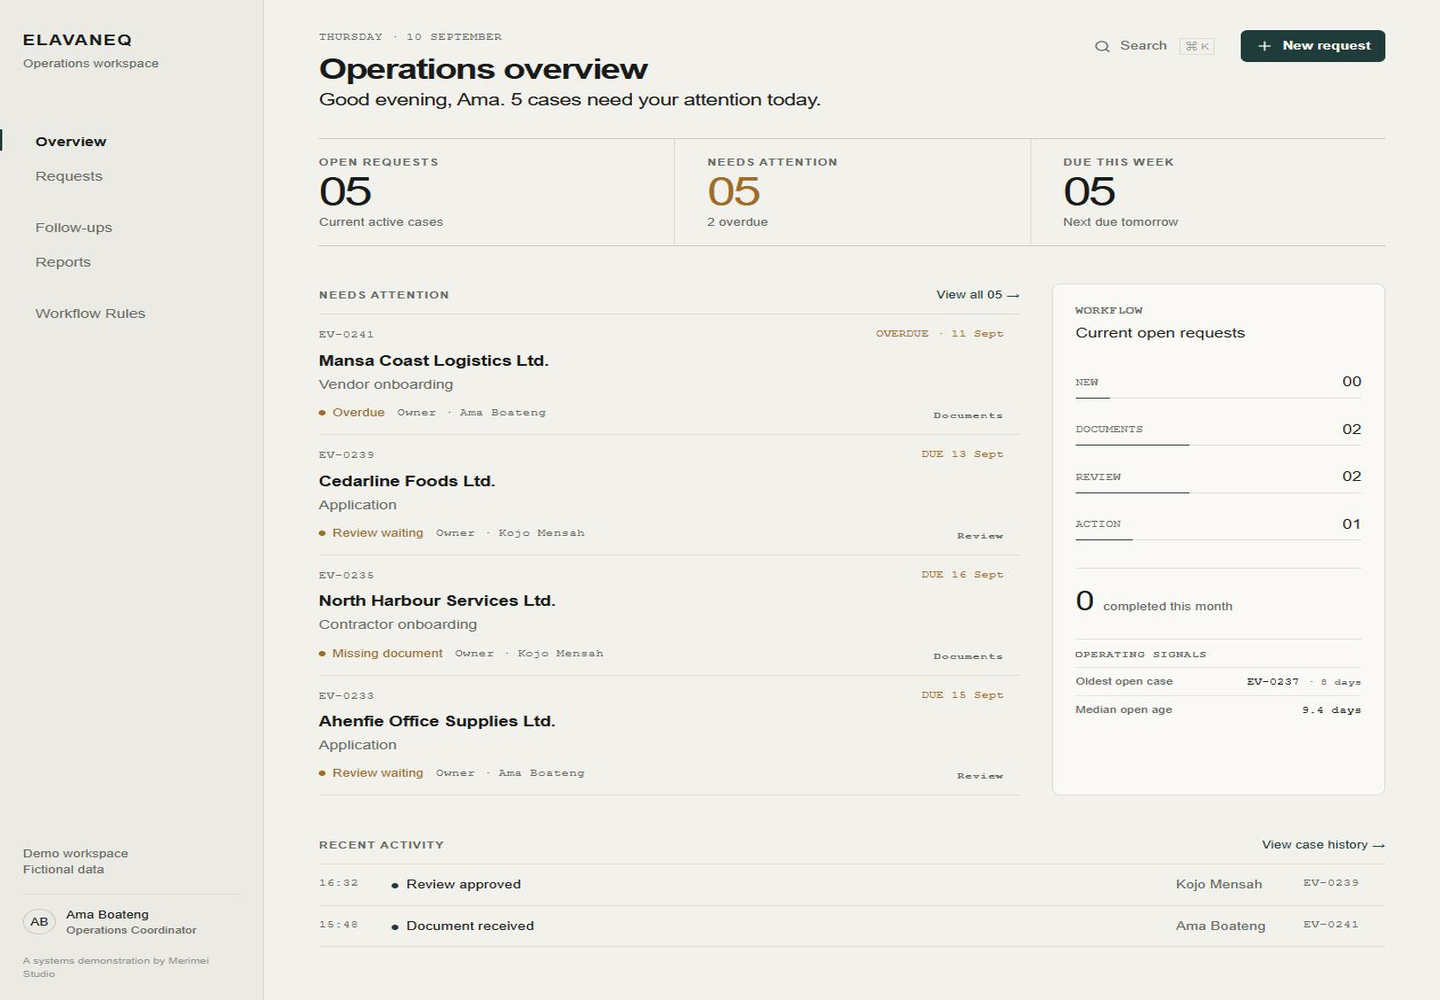Open the Ahenfie Office Supplies Ltd. case

coord(669,735)
